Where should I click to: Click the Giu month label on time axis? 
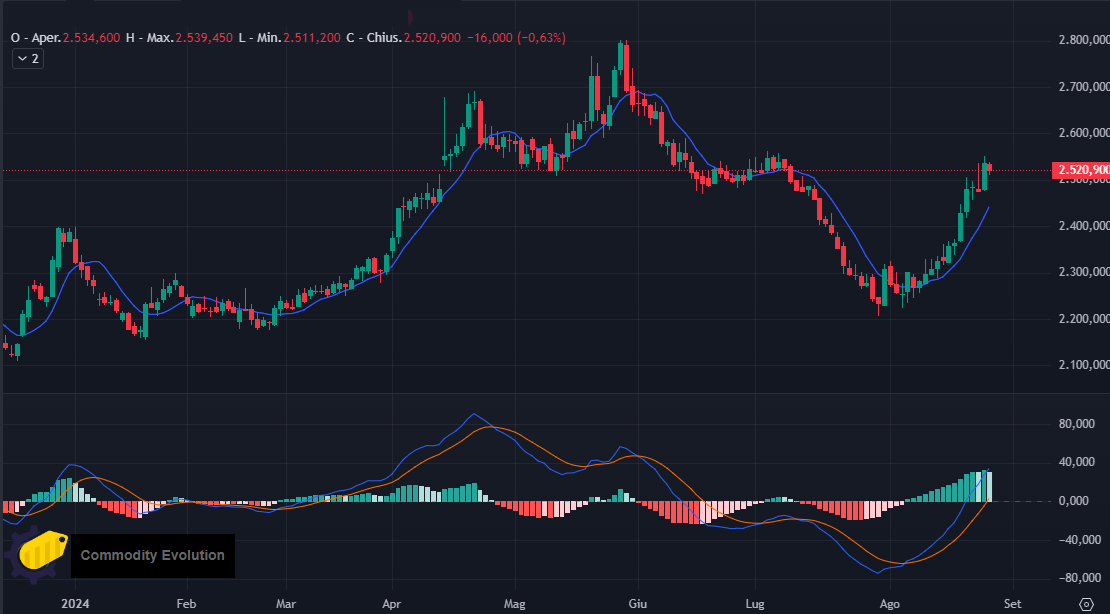click(638, 604)
